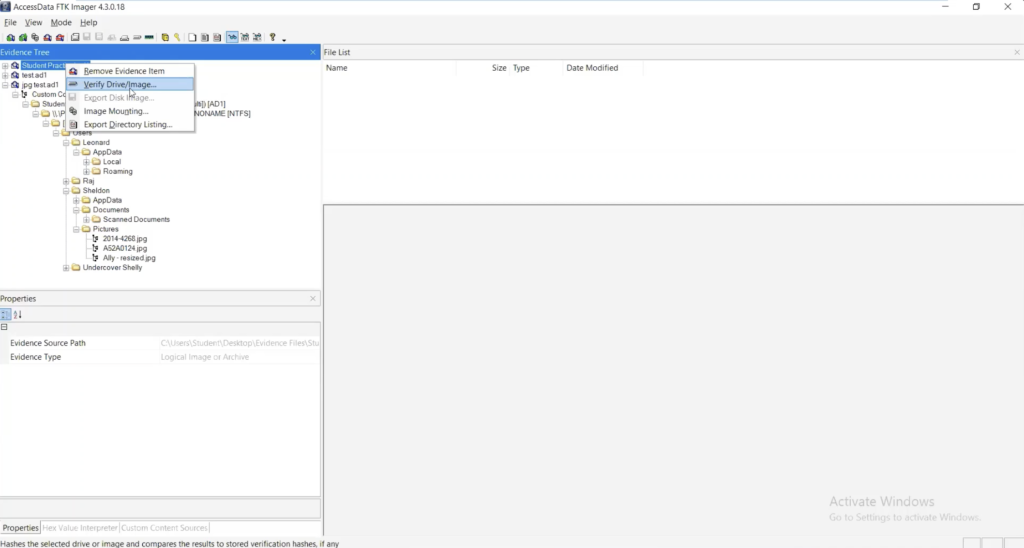
Task: Click the Obtain Protected Files toolbar icon
Action: [165, 37]
